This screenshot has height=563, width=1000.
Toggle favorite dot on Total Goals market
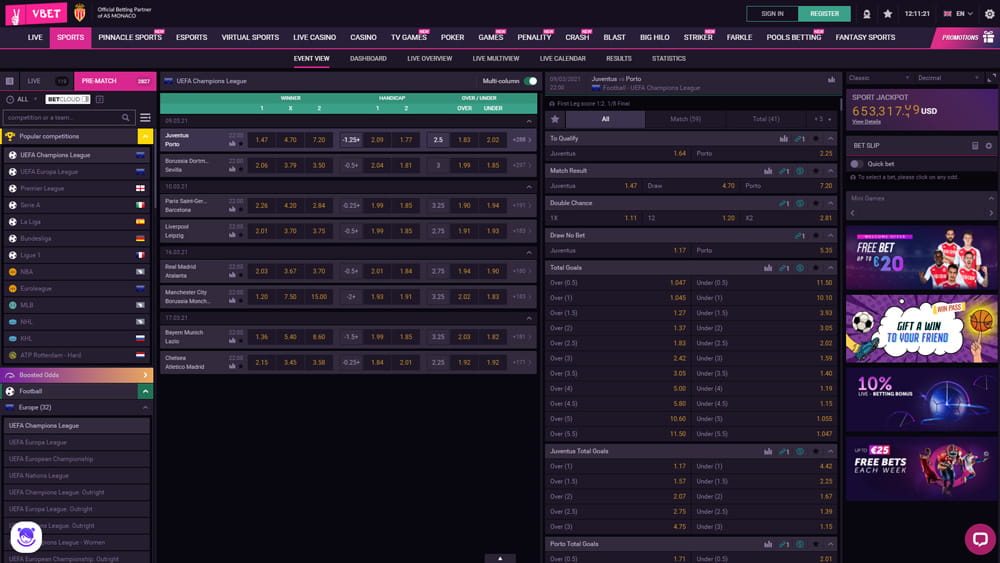click(816, 268)
